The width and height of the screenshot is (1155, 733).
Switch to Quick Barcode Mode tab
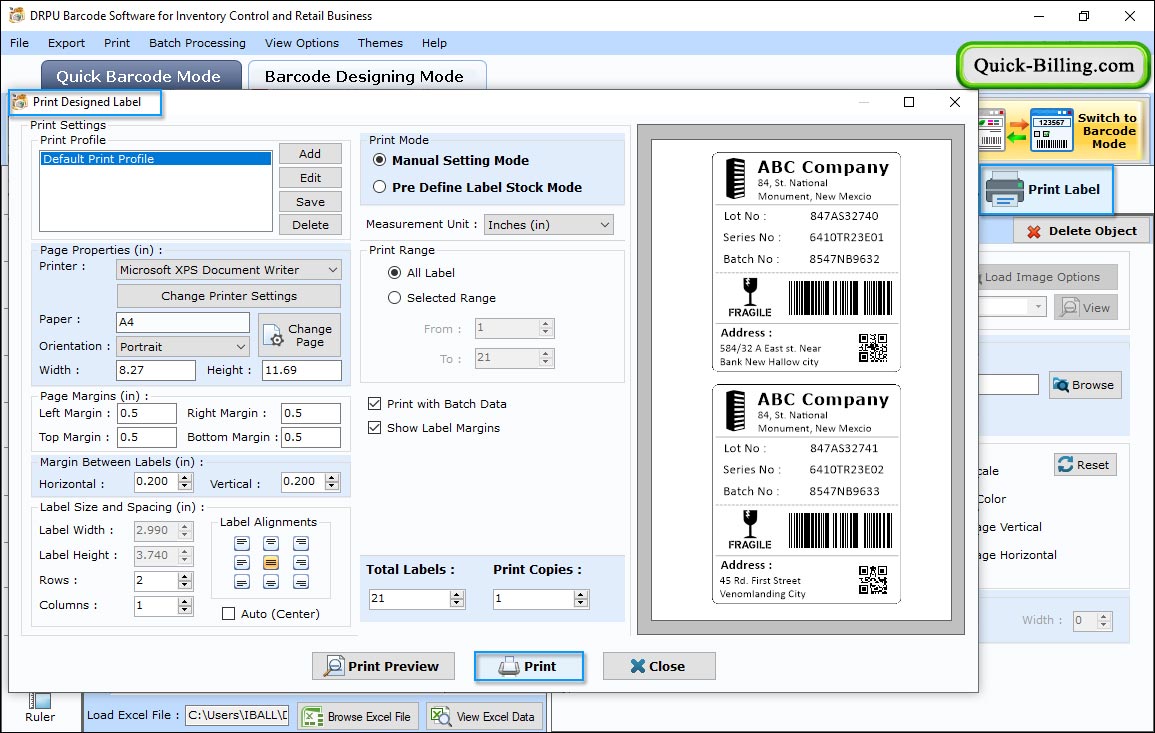(x=140, y=76)
